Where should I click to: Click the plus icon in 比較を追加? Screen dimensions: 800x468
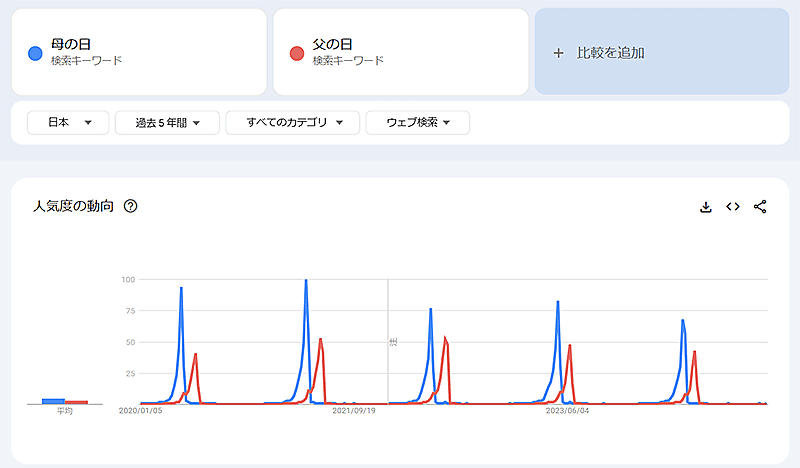(x=558, y=52)
